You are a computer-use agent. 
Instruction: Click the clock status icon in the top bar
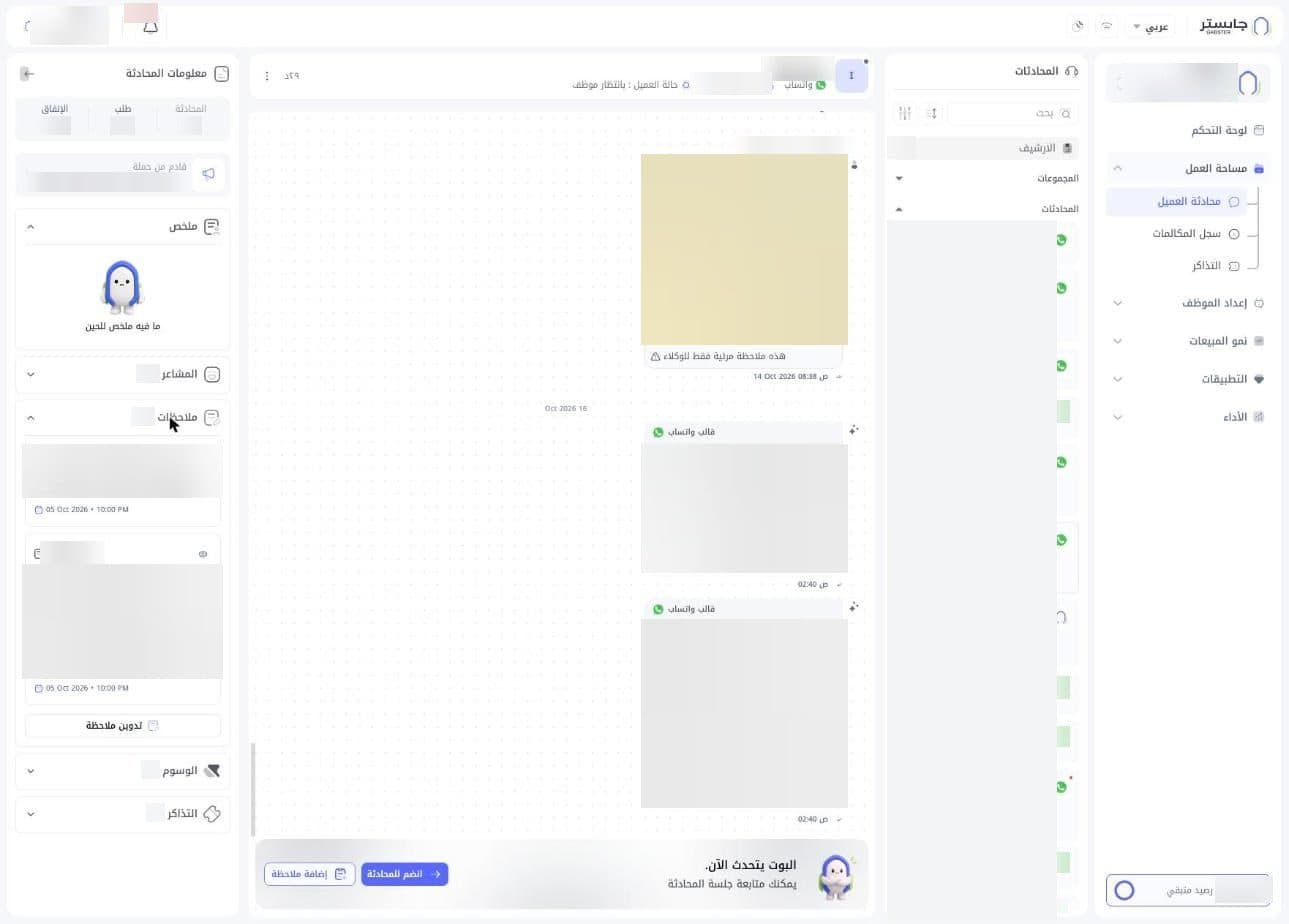1078,26
